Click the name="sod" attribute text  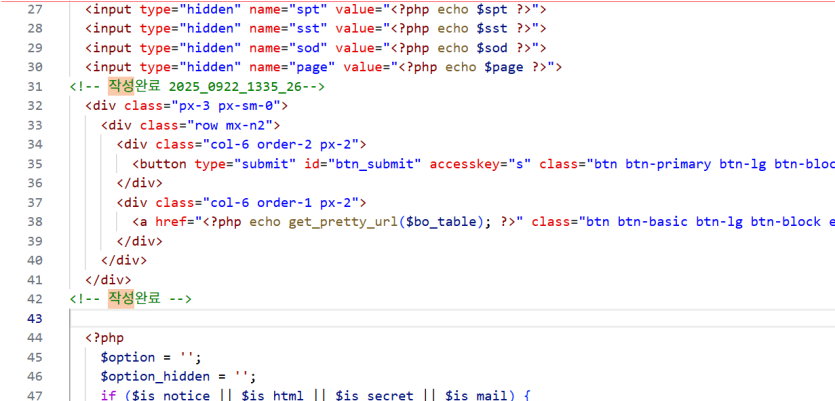288,48
